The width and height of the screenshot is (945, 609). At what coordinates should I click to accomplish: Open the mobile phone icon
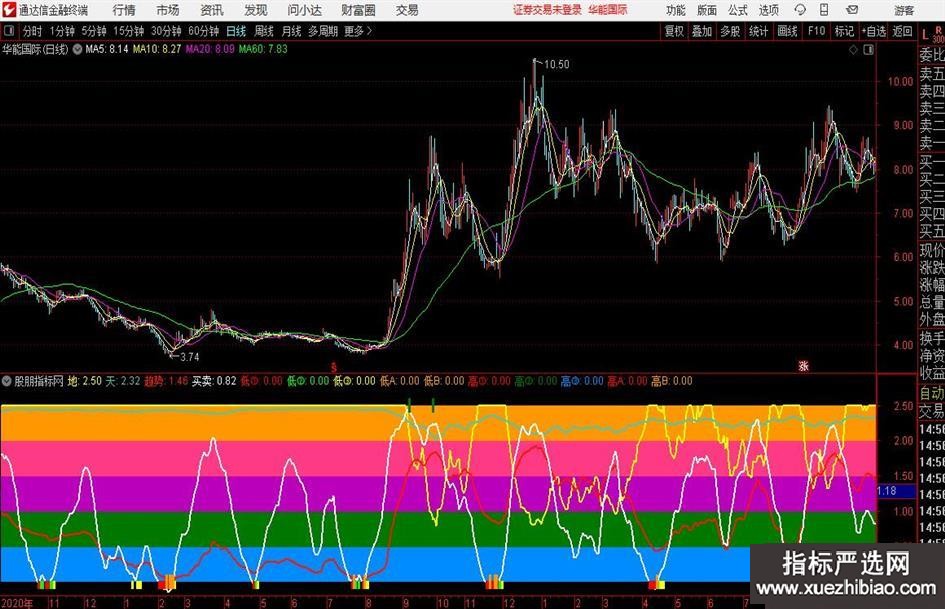click(824, 10)
